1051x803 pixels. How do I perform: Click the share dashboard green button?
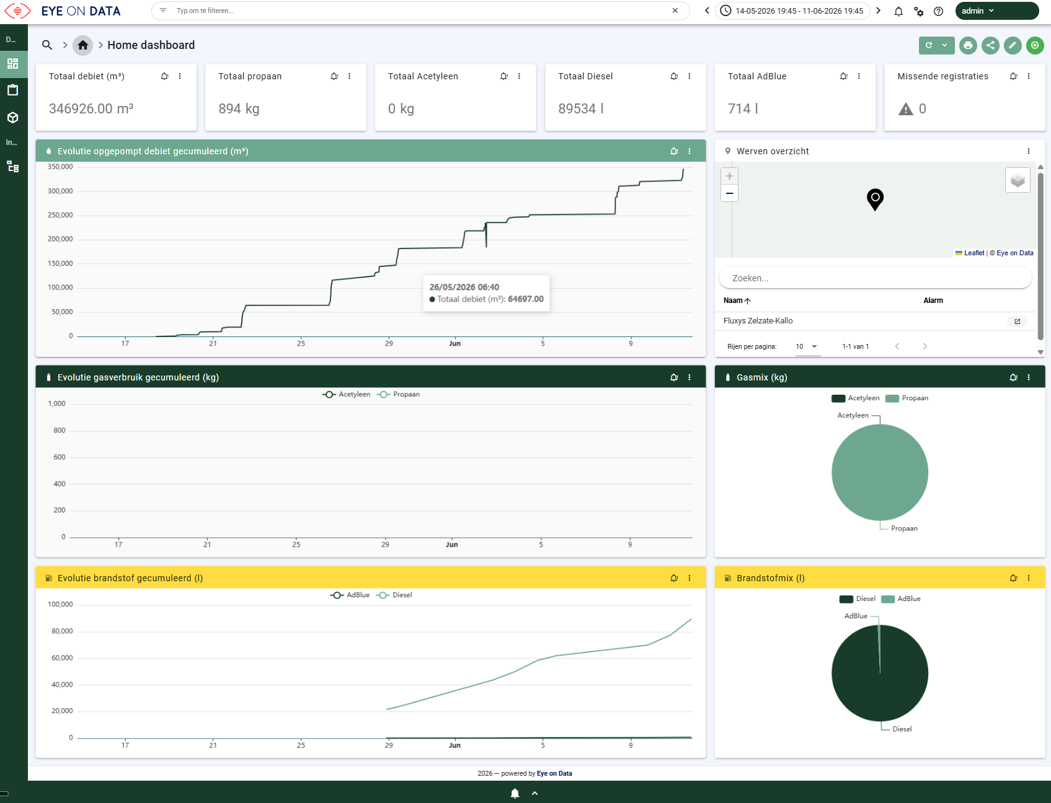[990, 45]
